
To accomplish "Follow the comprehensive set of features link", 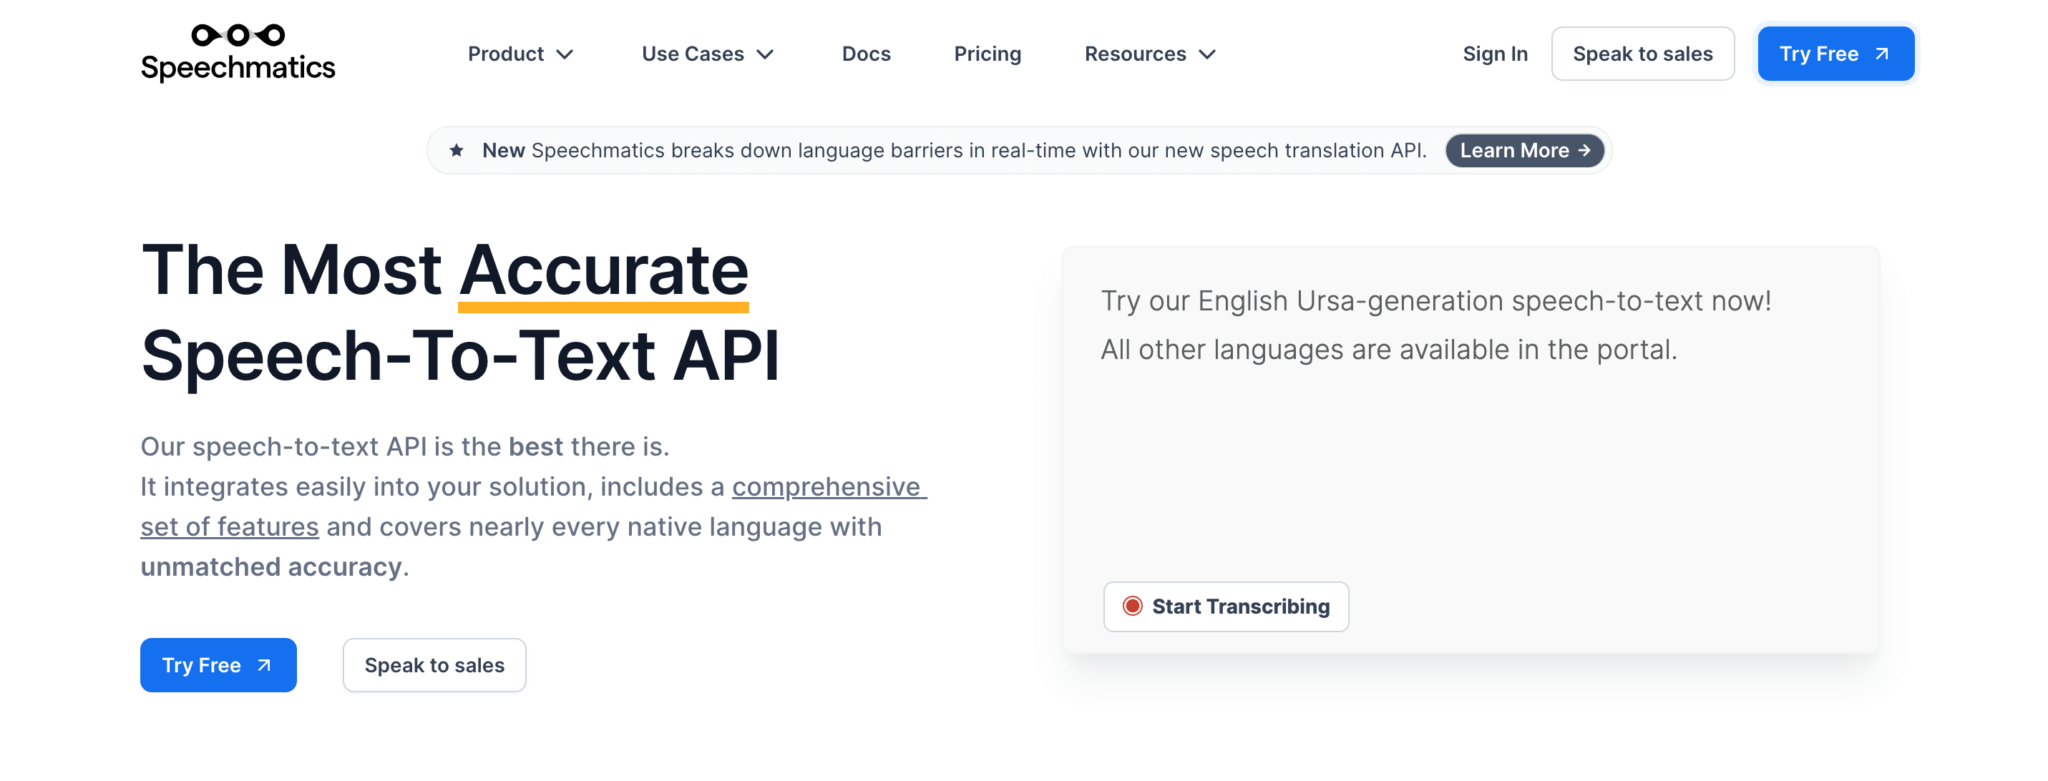I will [x=828, y=487].
